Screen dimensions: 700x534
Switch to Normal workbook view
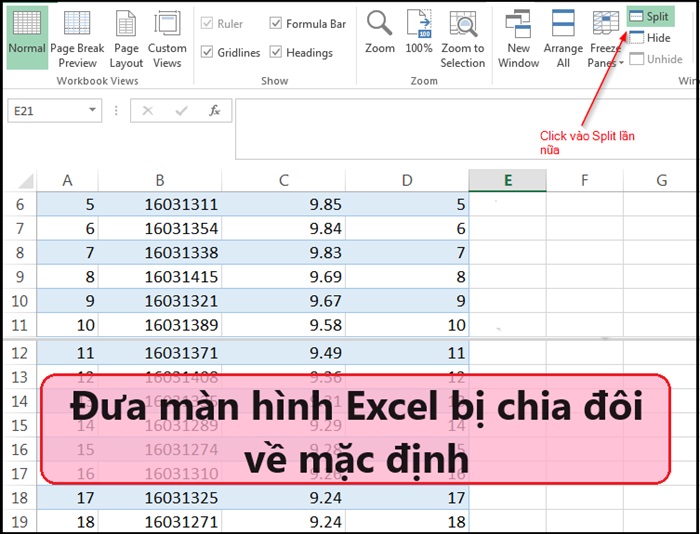pos(27,37)
